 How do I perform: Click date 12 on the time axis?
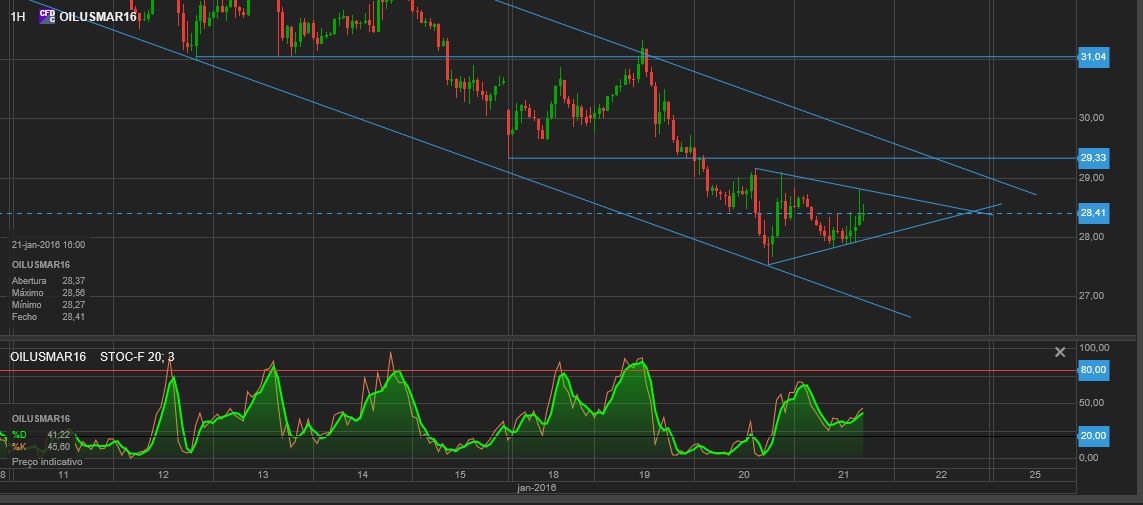[x=163, y=475]
